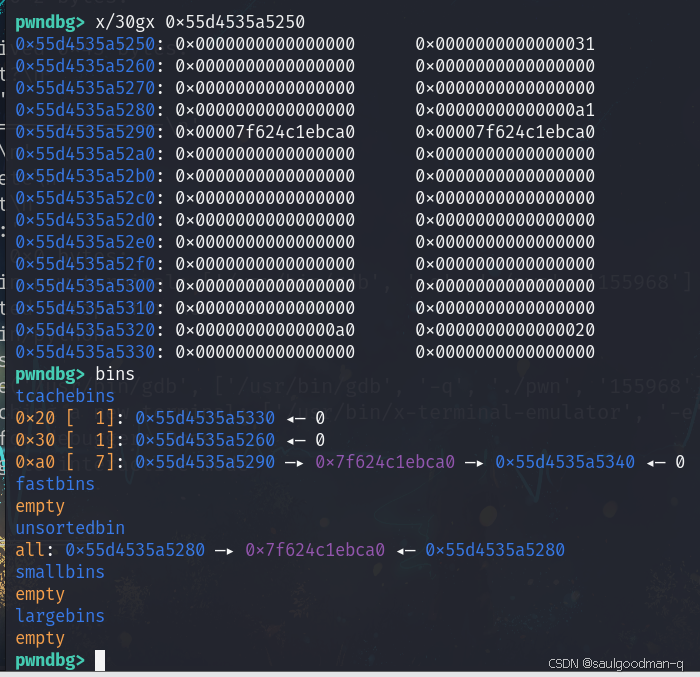700x677 pixels.
Task: Click value 0x0000000000000020 on row 0x55d4535a5320
Action: (x=505, y=330)
